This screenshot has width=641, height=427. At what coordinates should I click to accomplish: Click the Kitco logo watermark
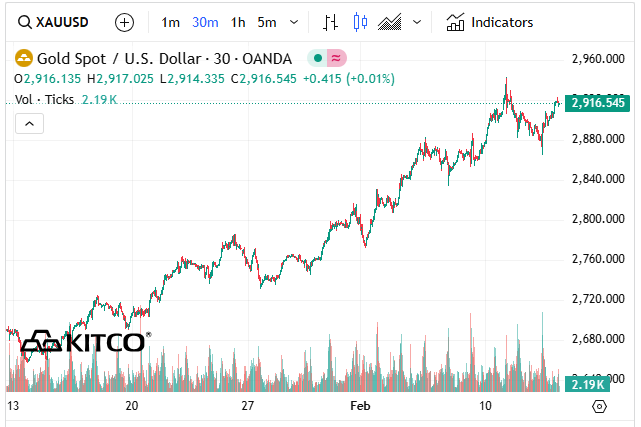[x=86, y=343]
